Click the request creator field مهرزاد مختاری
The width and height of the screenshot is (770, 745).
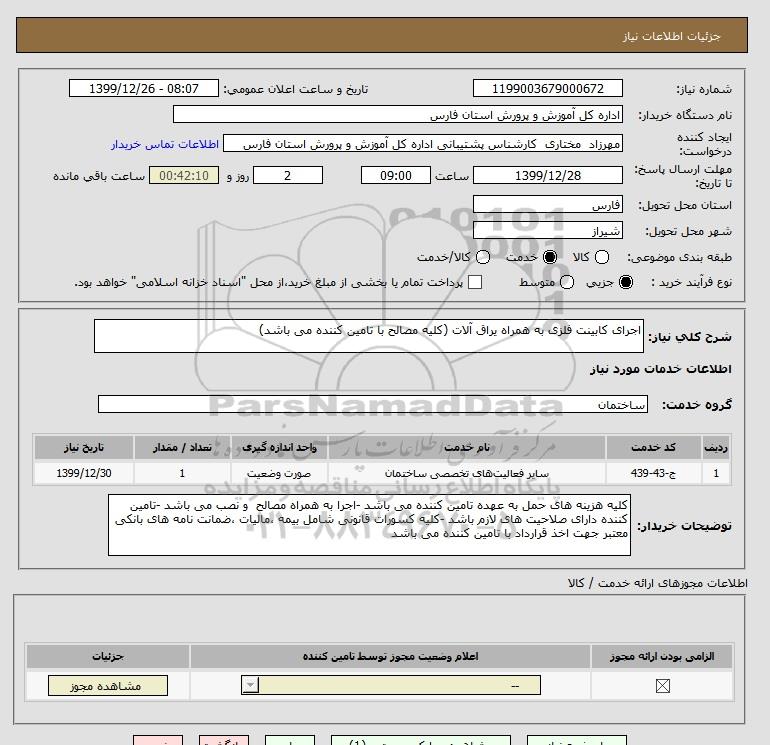[x=423, y=143]
